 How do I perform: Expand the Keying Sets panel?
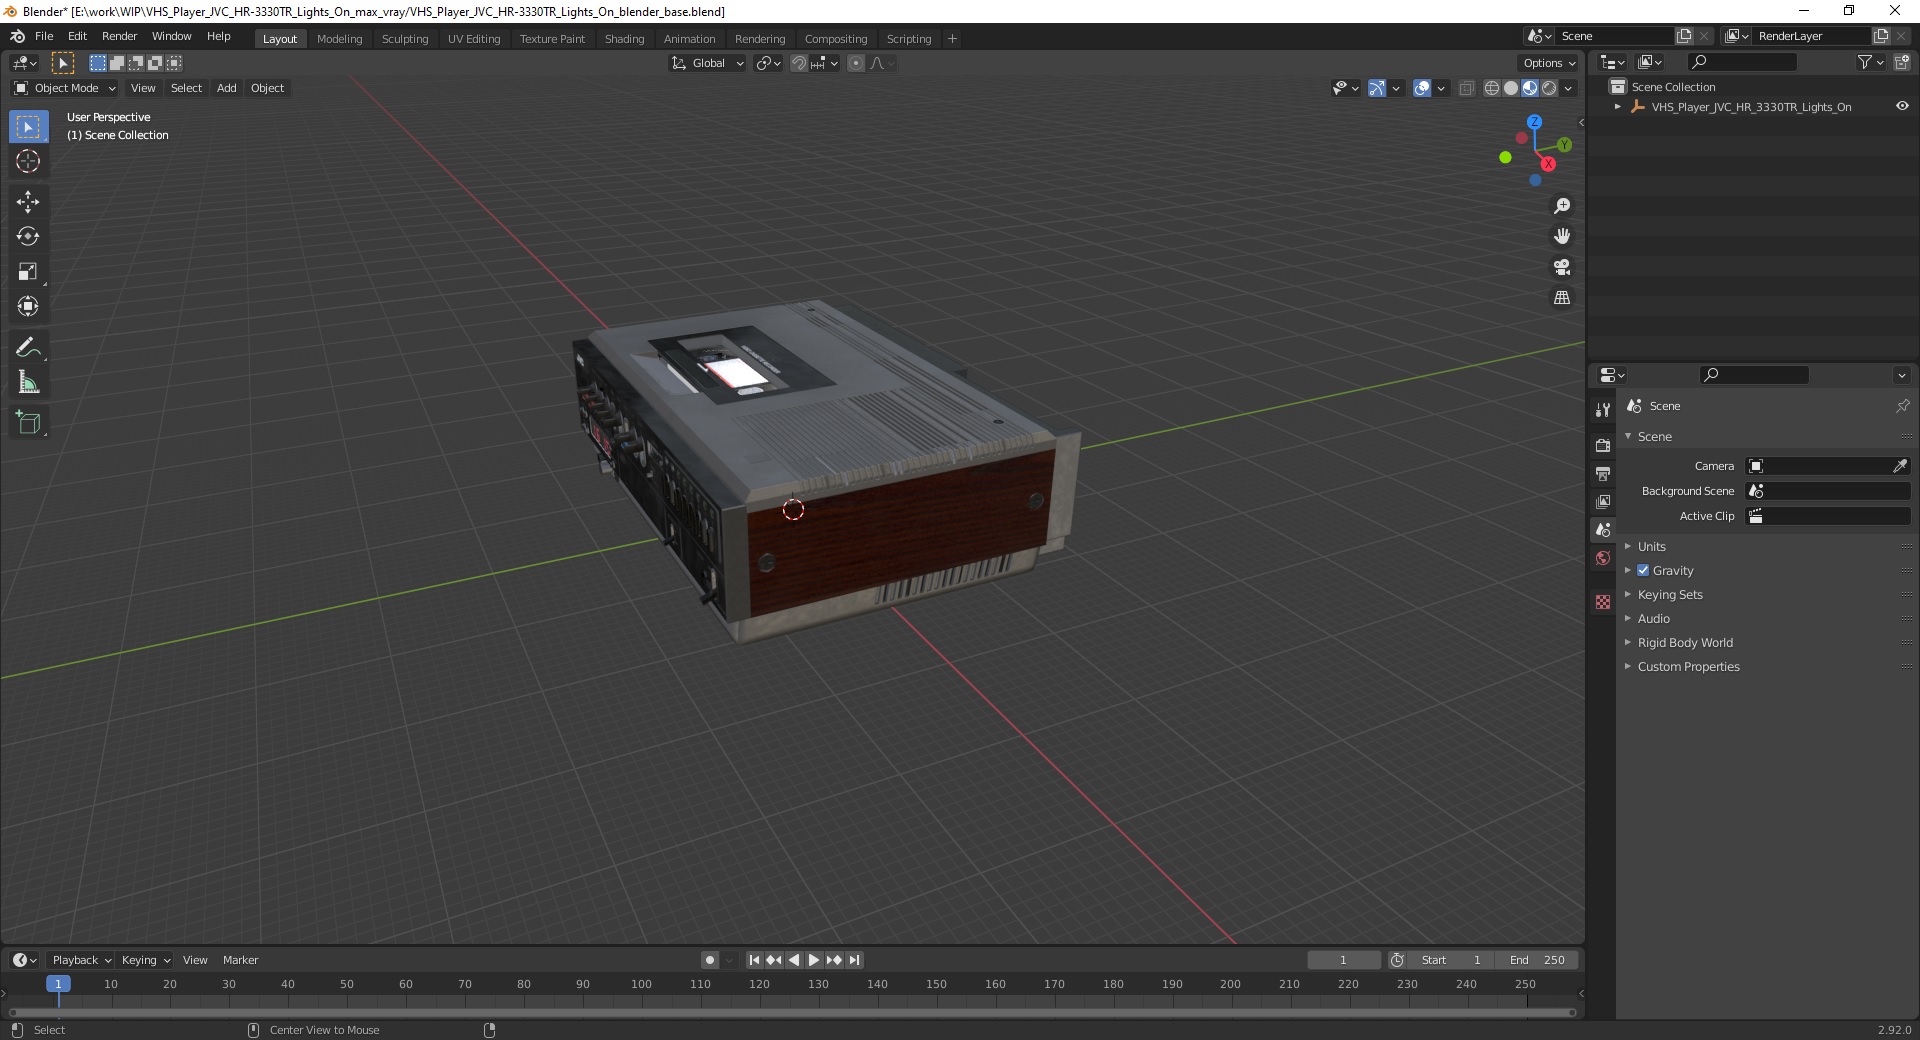1670,594
